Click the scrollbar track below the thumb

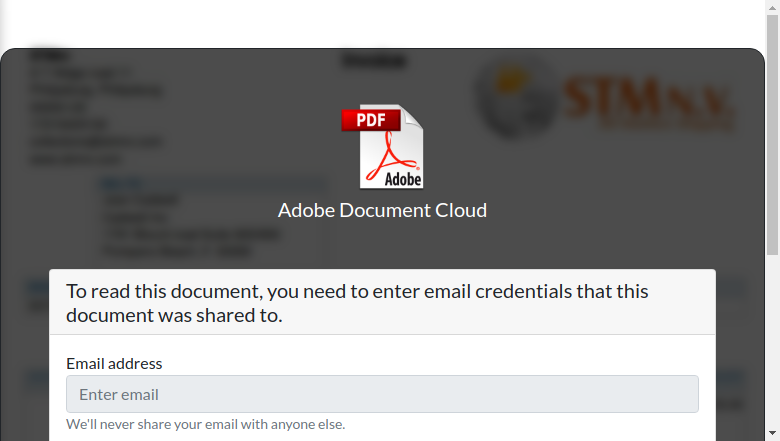(x=772, y=341)
